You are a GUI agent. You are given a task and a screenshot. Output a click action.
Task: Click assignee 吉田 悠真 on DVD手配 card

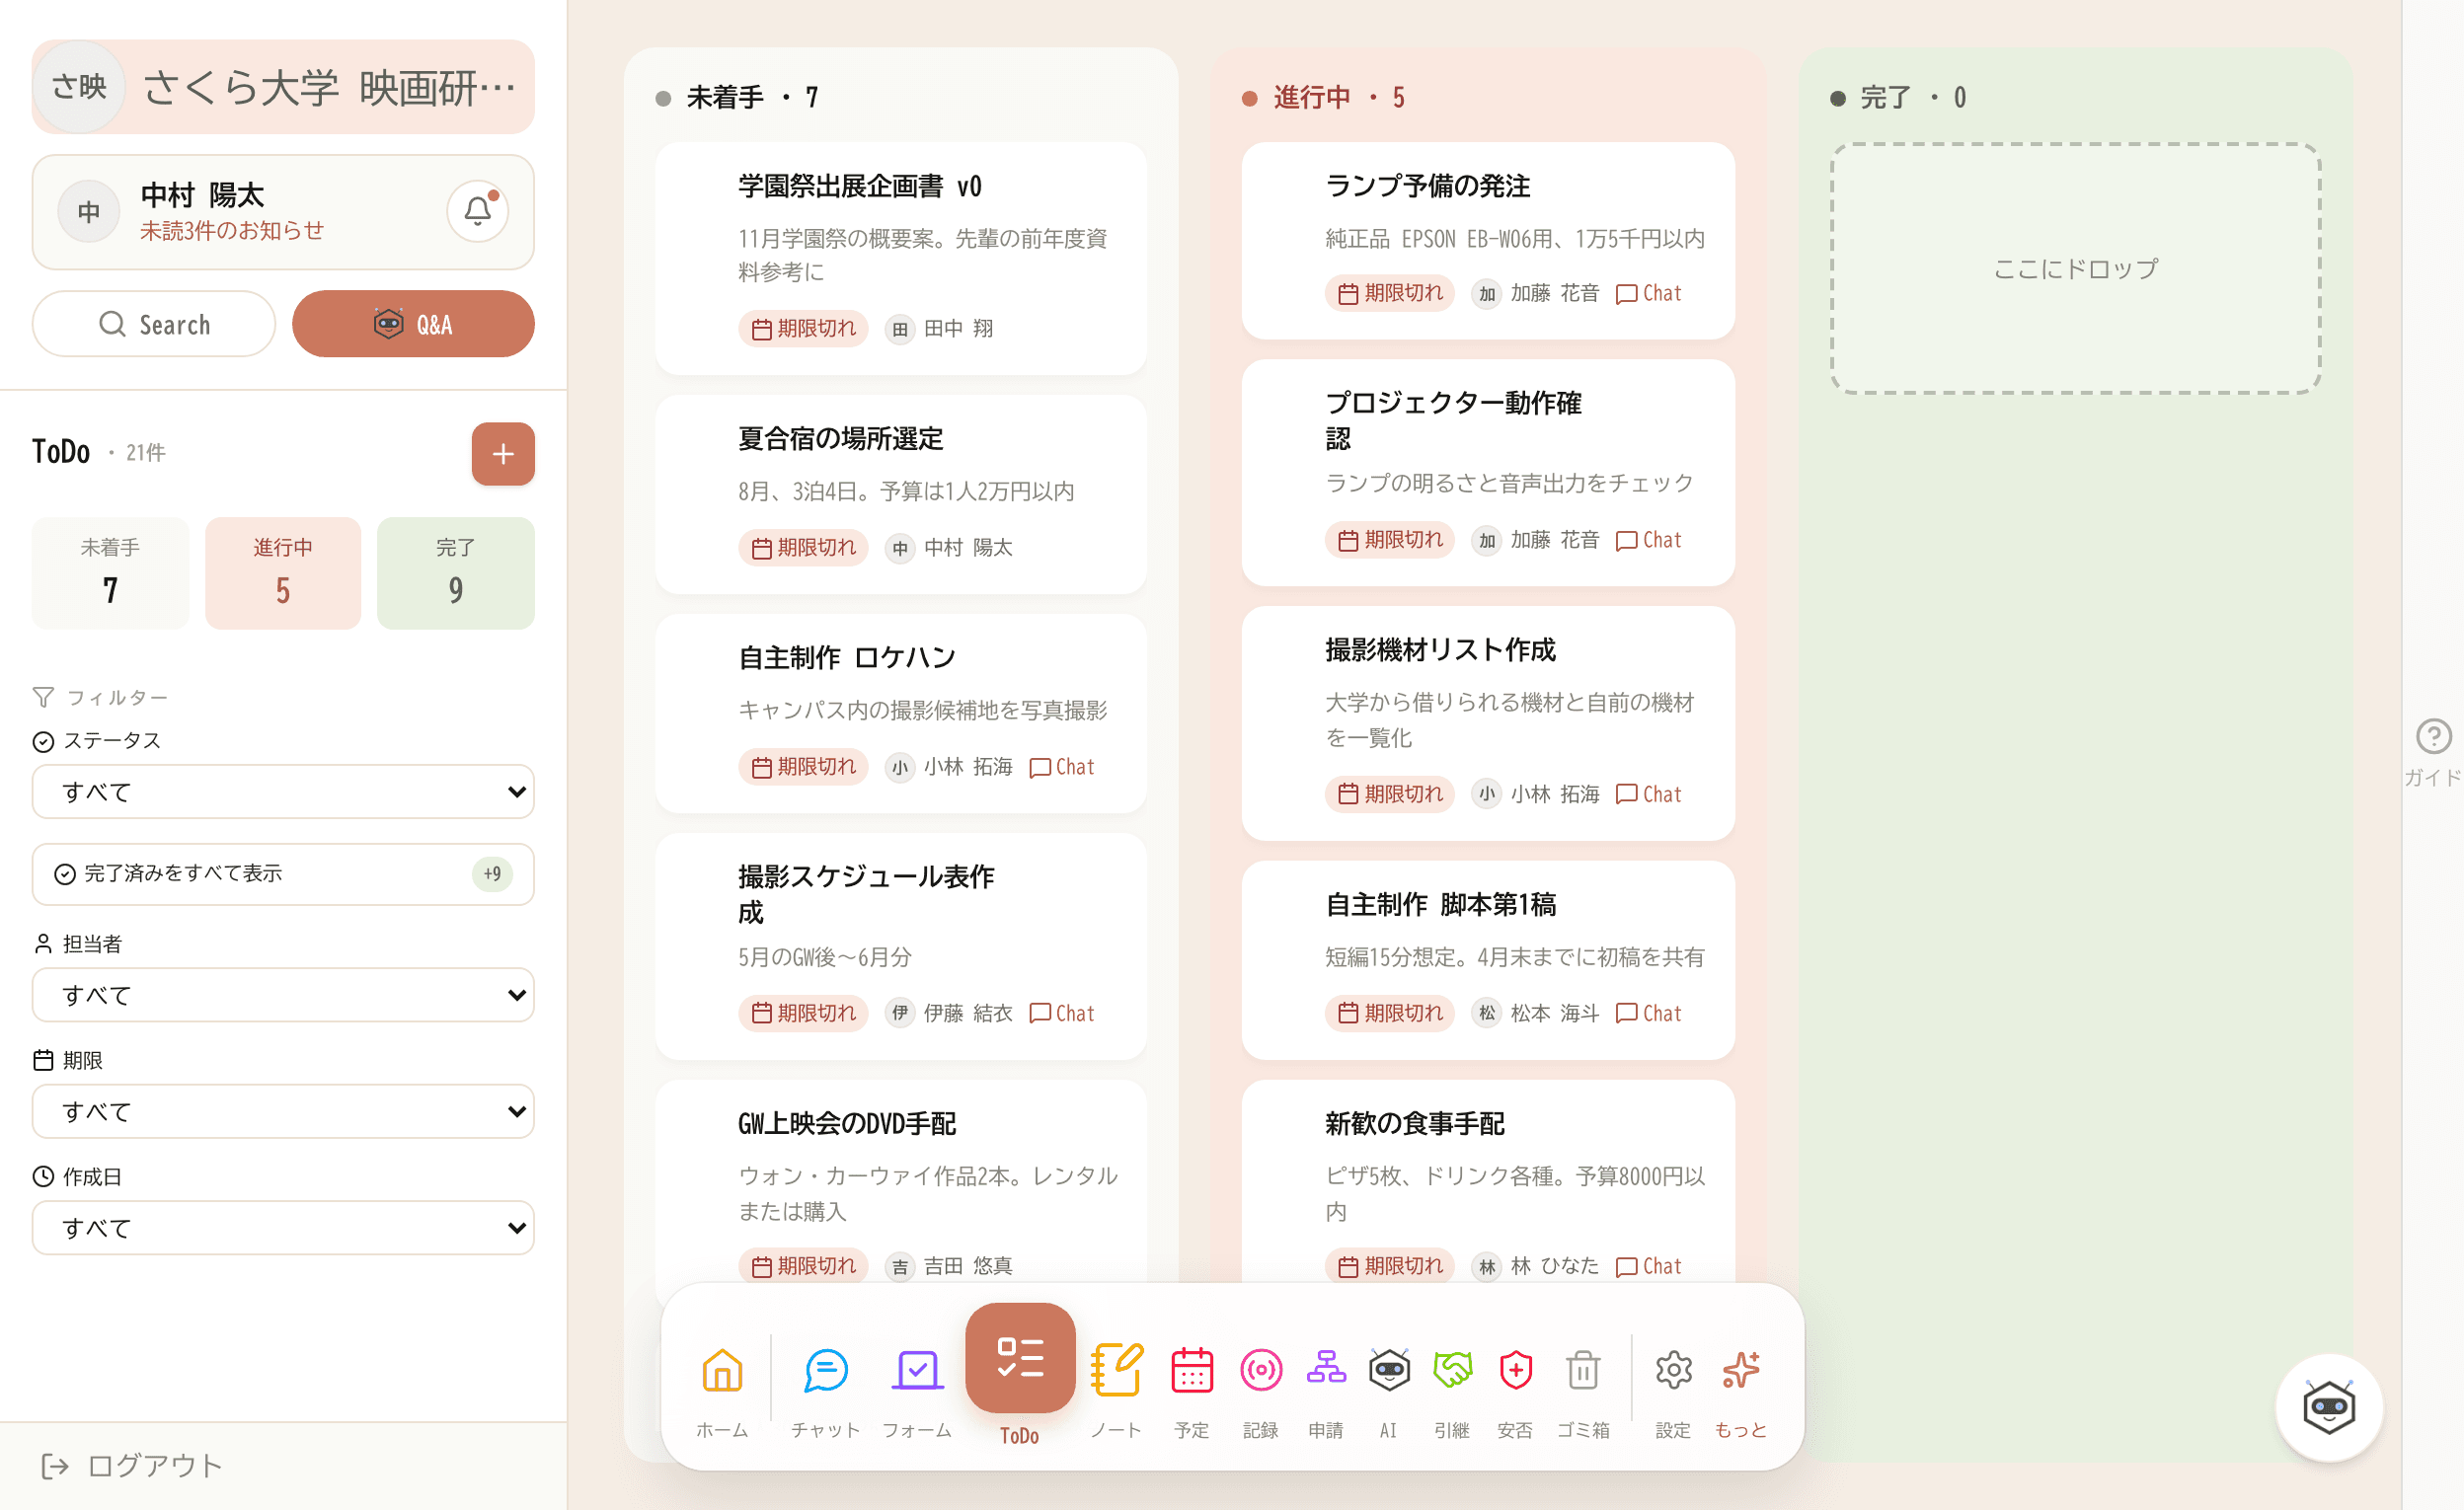950,1266
